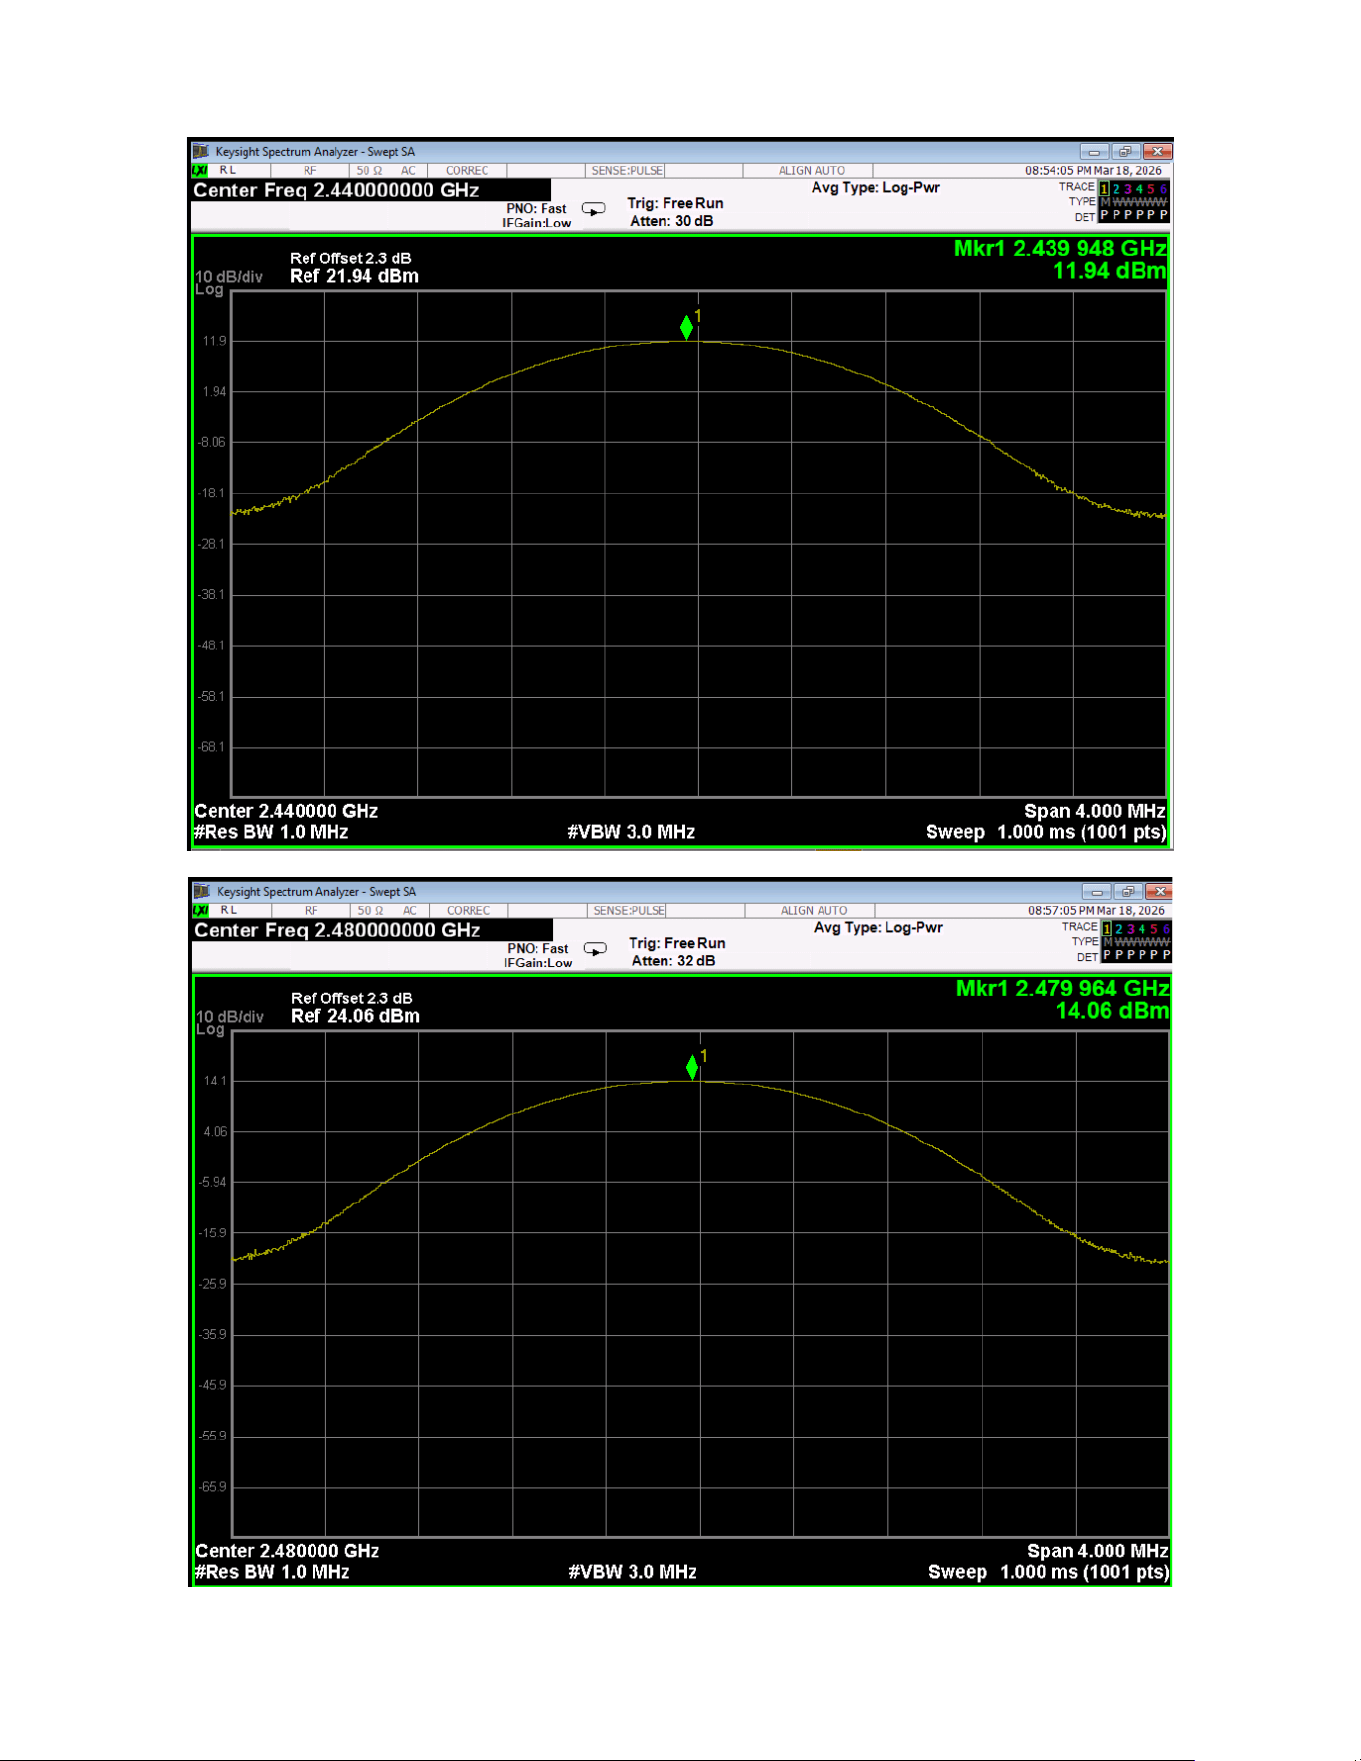Click the Ref 24.06 dBm reference level label

pyautogui.click(x=355, y=1016)
